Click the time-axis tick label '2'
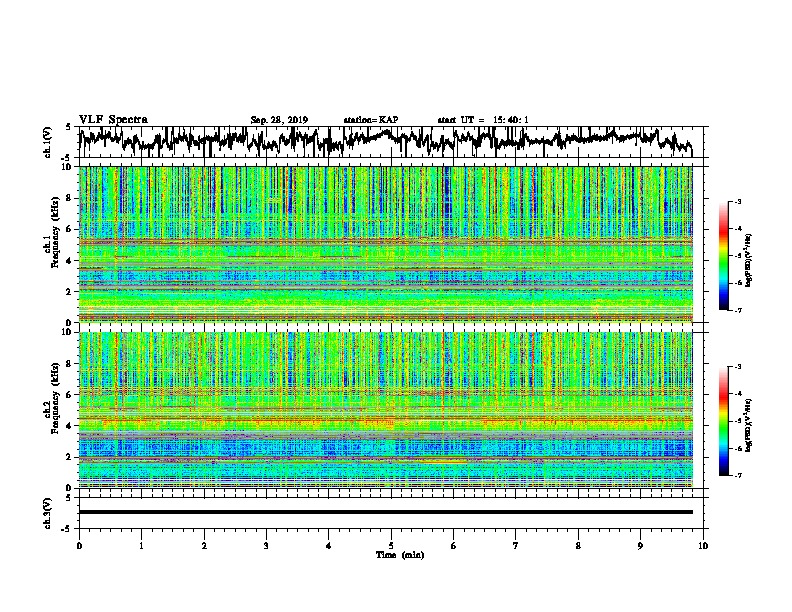This screenshot has height=612, width=792. (204, 546)
